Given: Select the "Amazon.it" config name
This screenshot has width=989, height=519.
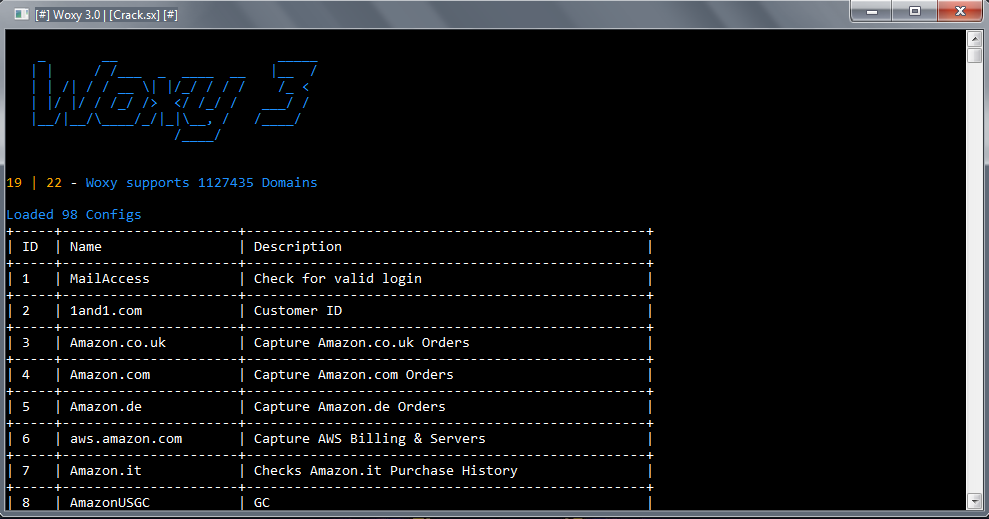Looking at the screenshot, I should point(106,471).
